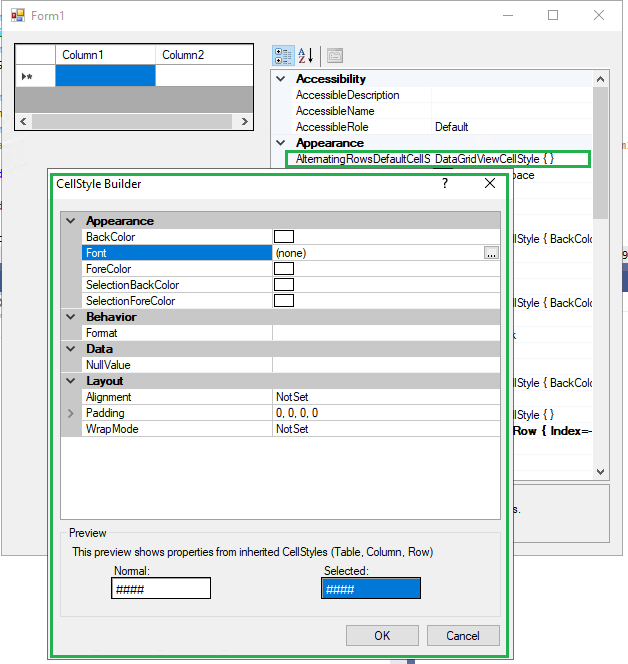Image resolution: width=628 pixels, height=664 pixels.
Task: Click Column2 header in the grid
Action: click(205, 55)
